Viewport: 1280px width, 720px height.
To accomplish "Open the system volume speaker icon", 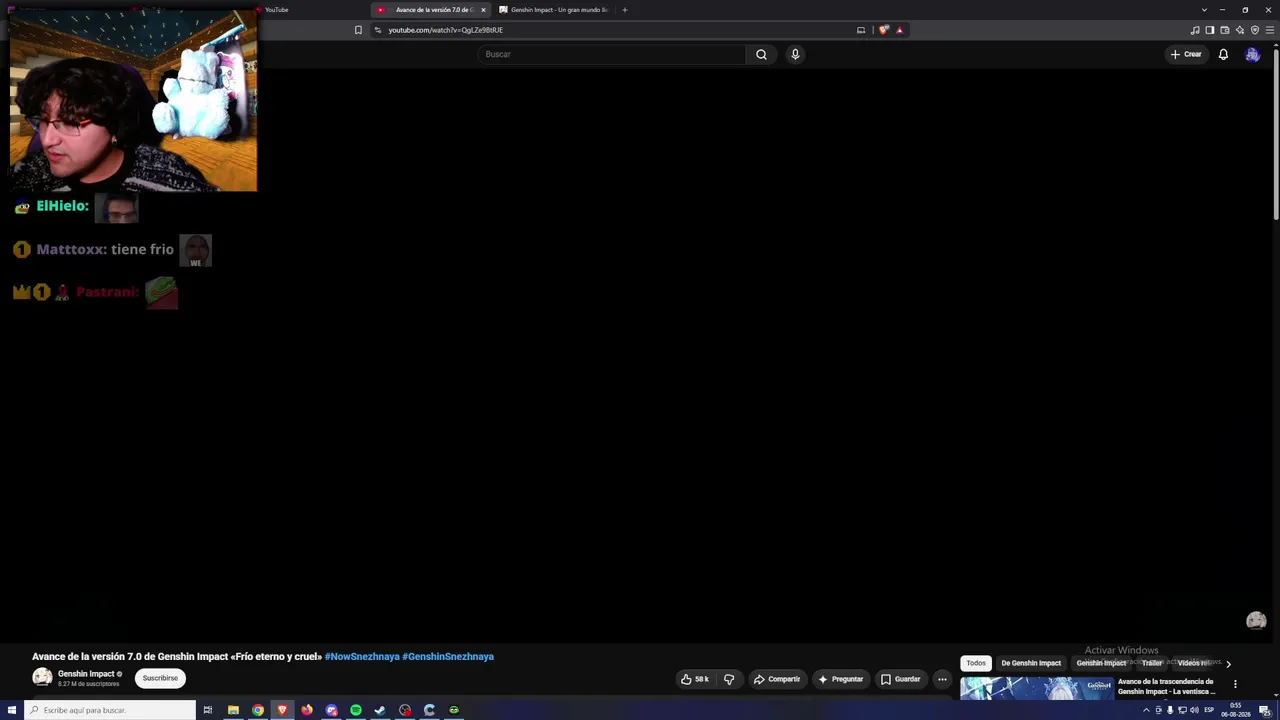I will (x=1194, y=710).
